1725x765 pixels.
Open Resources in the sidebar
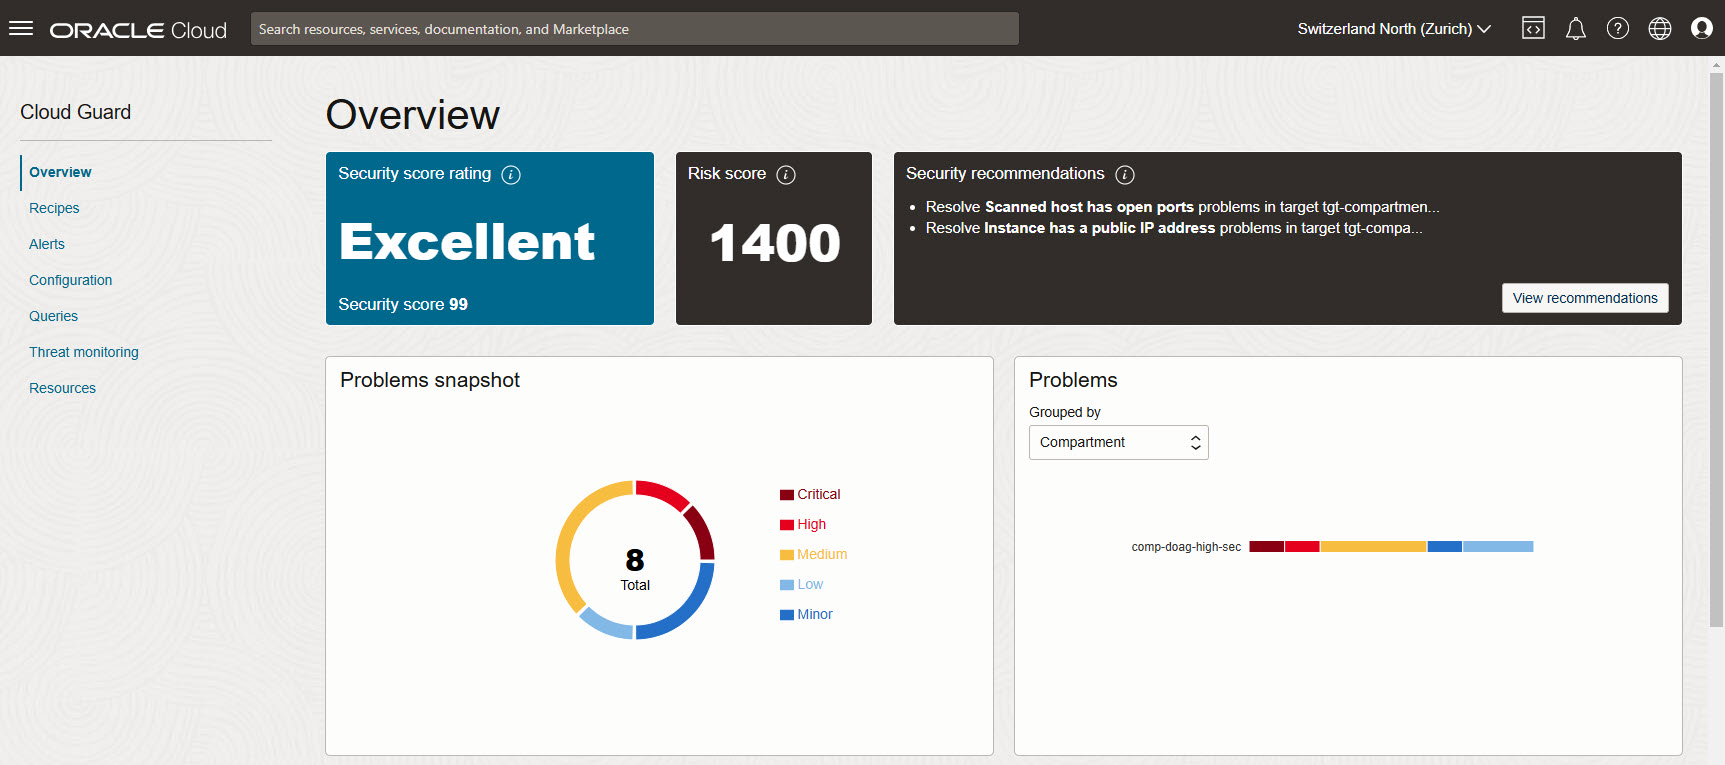(62, 388)
